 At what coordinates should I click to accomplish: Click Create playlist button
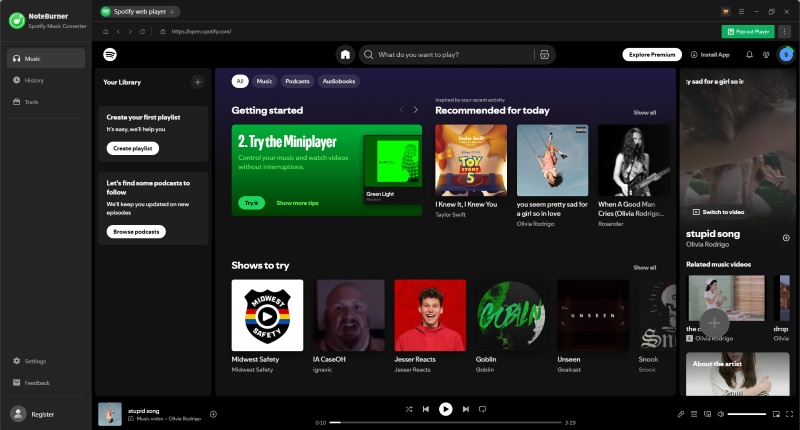point(133,148)
